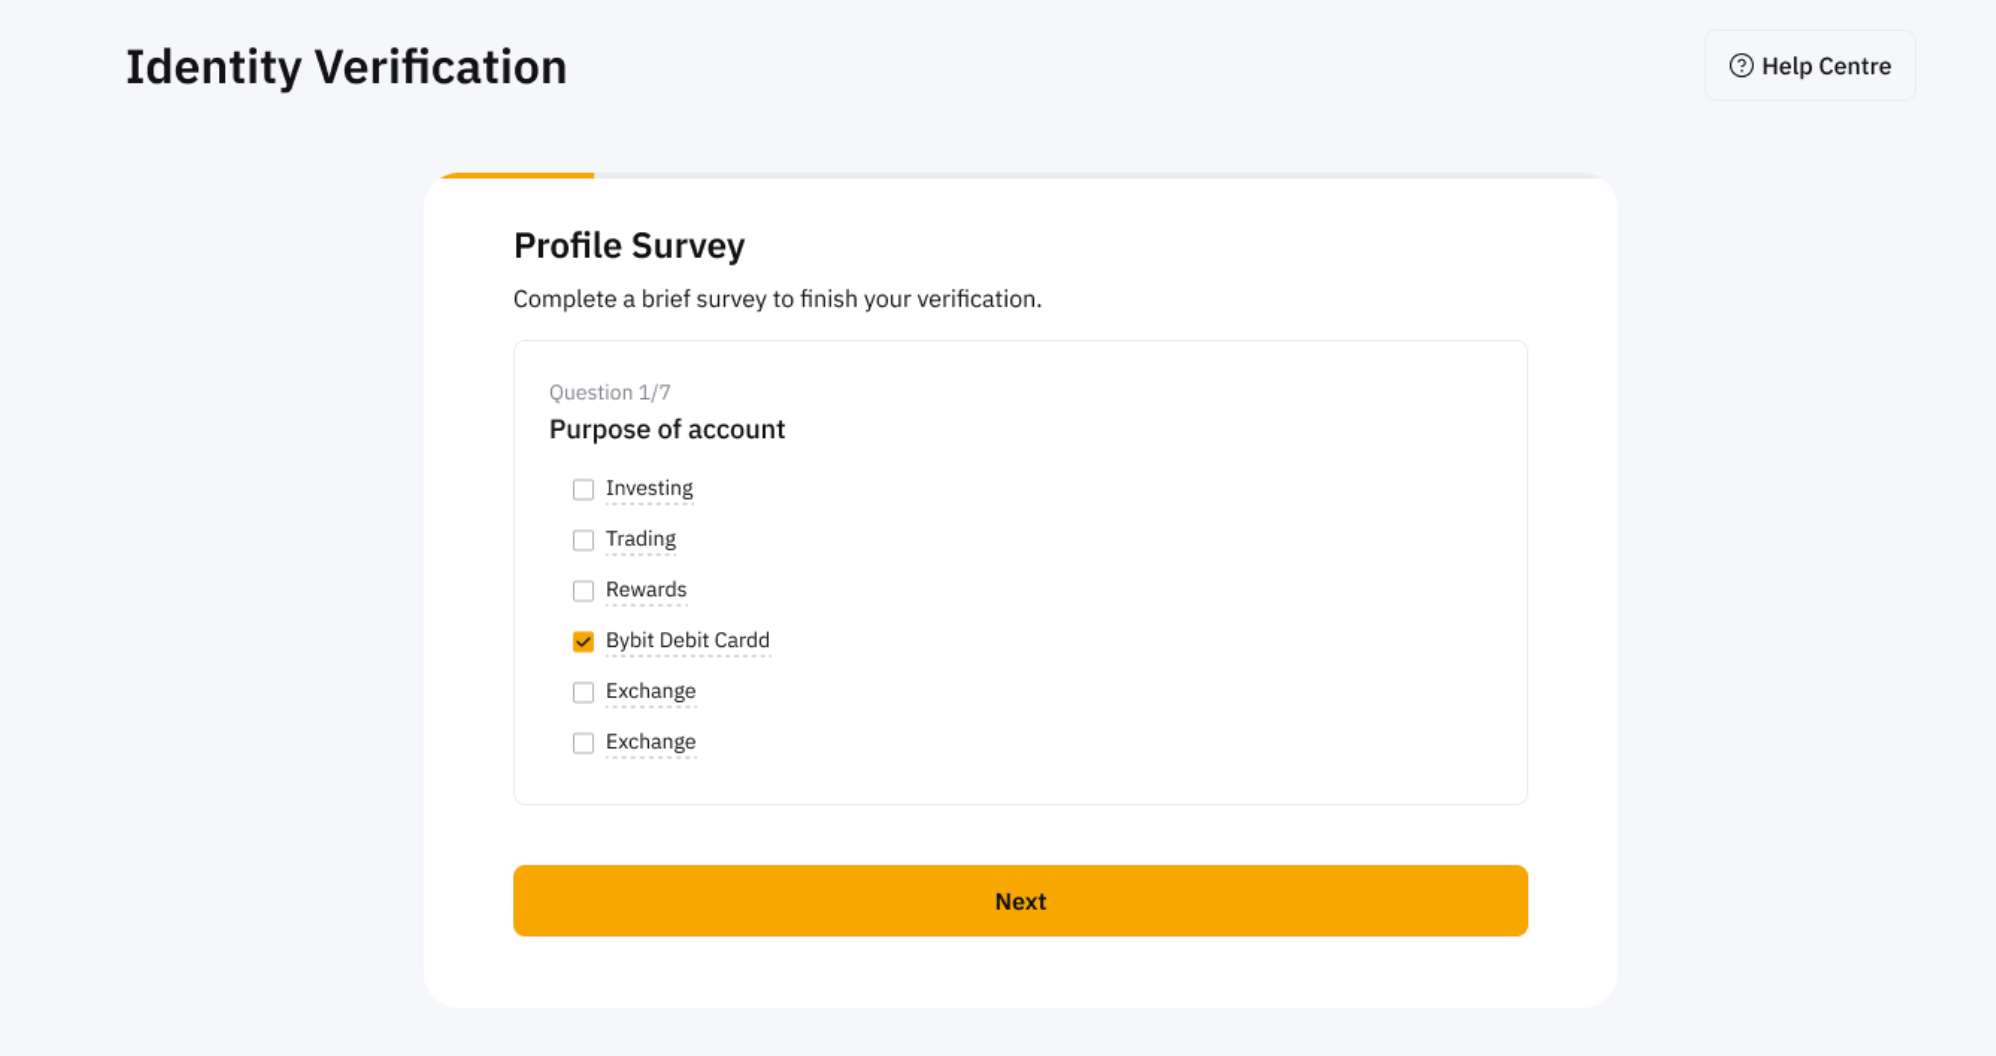Click the Identity Verification page heading
The width and height of the screenshot is (1996, 1056).
click(346, 67)
